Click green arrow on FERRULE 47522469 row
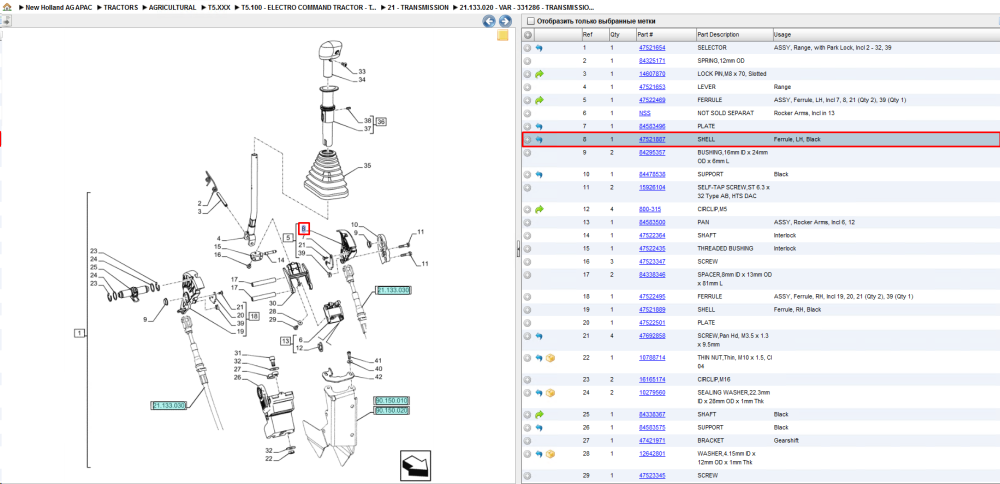Image resolution: width=1000 pixels, height=484 pixels. [x=539, y=100]
